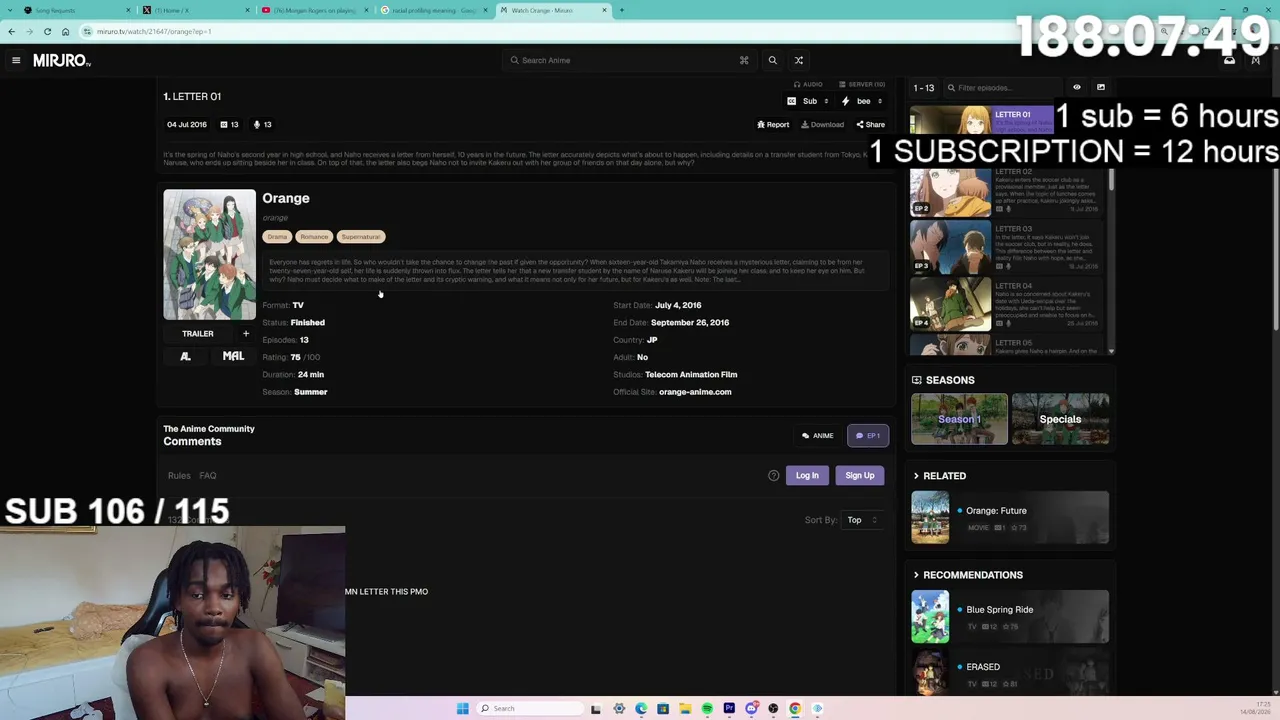Open the Specials season card
The height and width of the screenshot is (720, 1280).
tap(1060, 419)
